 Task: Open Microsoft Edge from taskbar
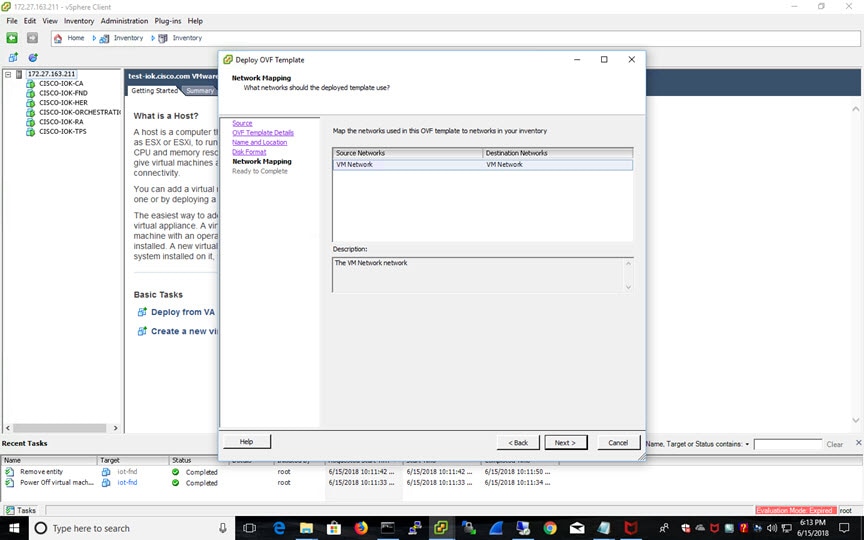click(279, 528)
